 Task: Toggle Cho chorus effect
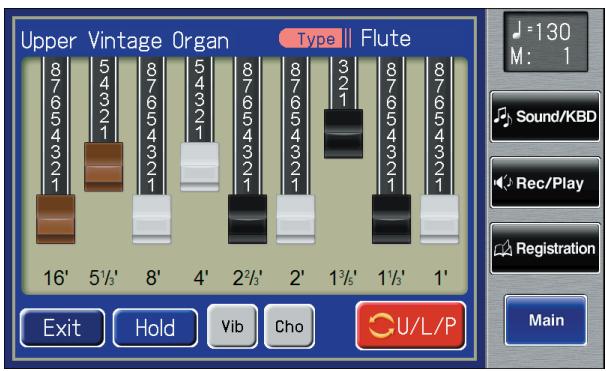[x=289, y=327]
